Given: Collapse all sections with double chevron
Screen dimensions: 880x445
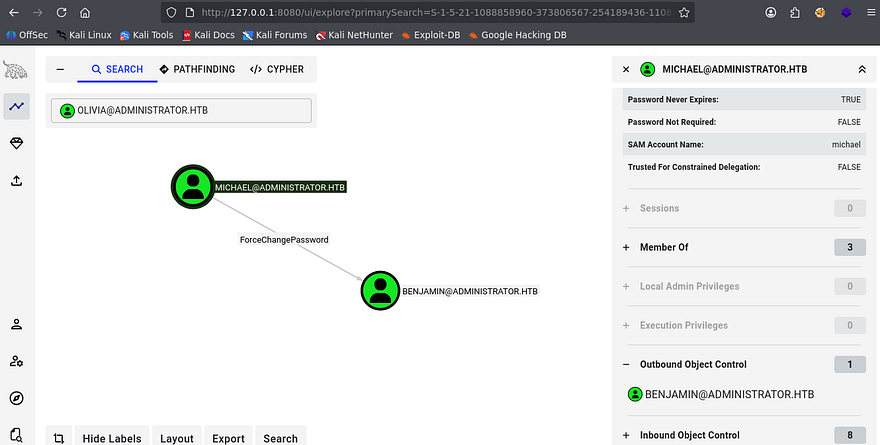Looking at the screenshot, I should 862,70.
